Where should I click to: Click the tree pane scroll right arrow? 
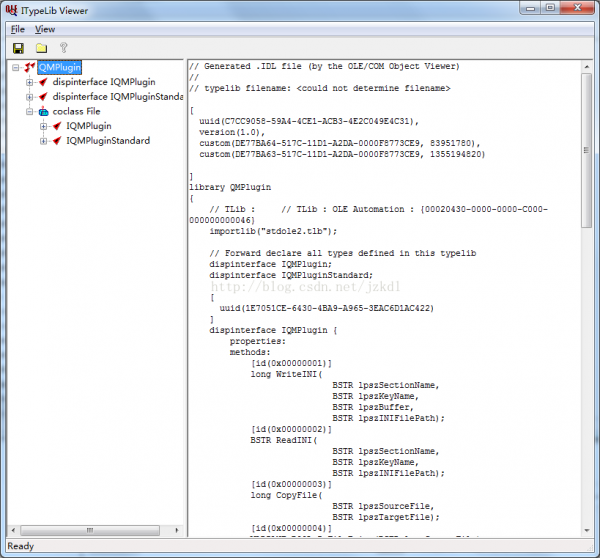tap(177, 530)
